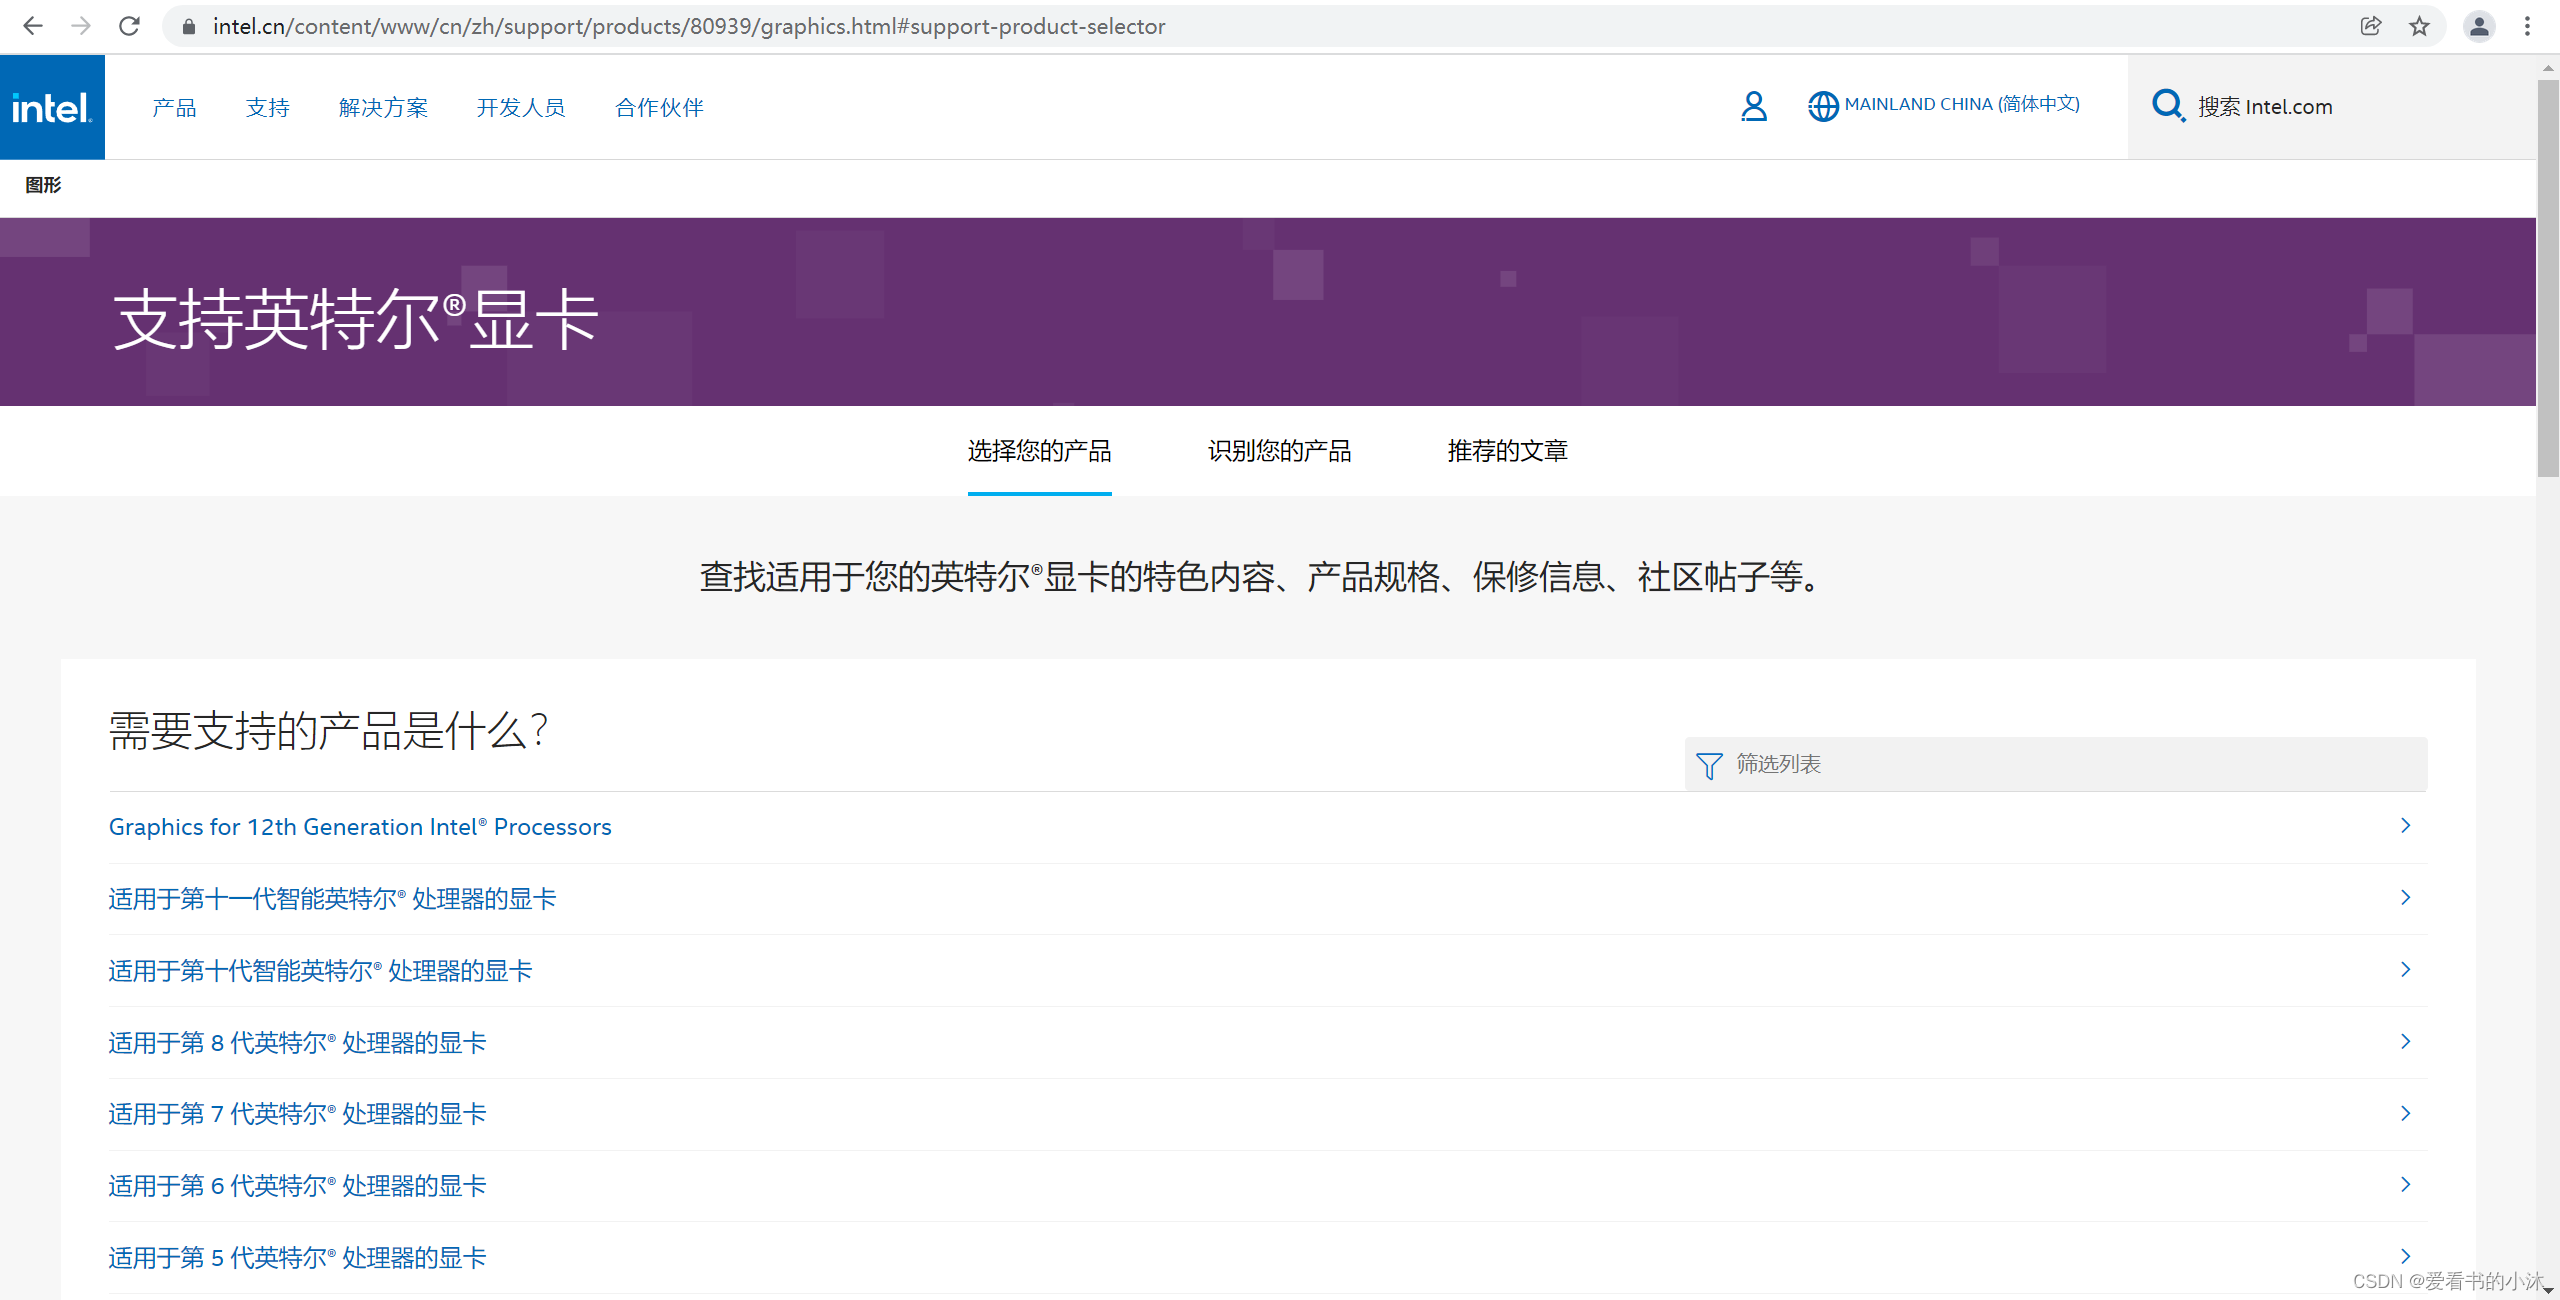Click the globe region selector icon
2560x1300 pixels.
pos(1822,106)
